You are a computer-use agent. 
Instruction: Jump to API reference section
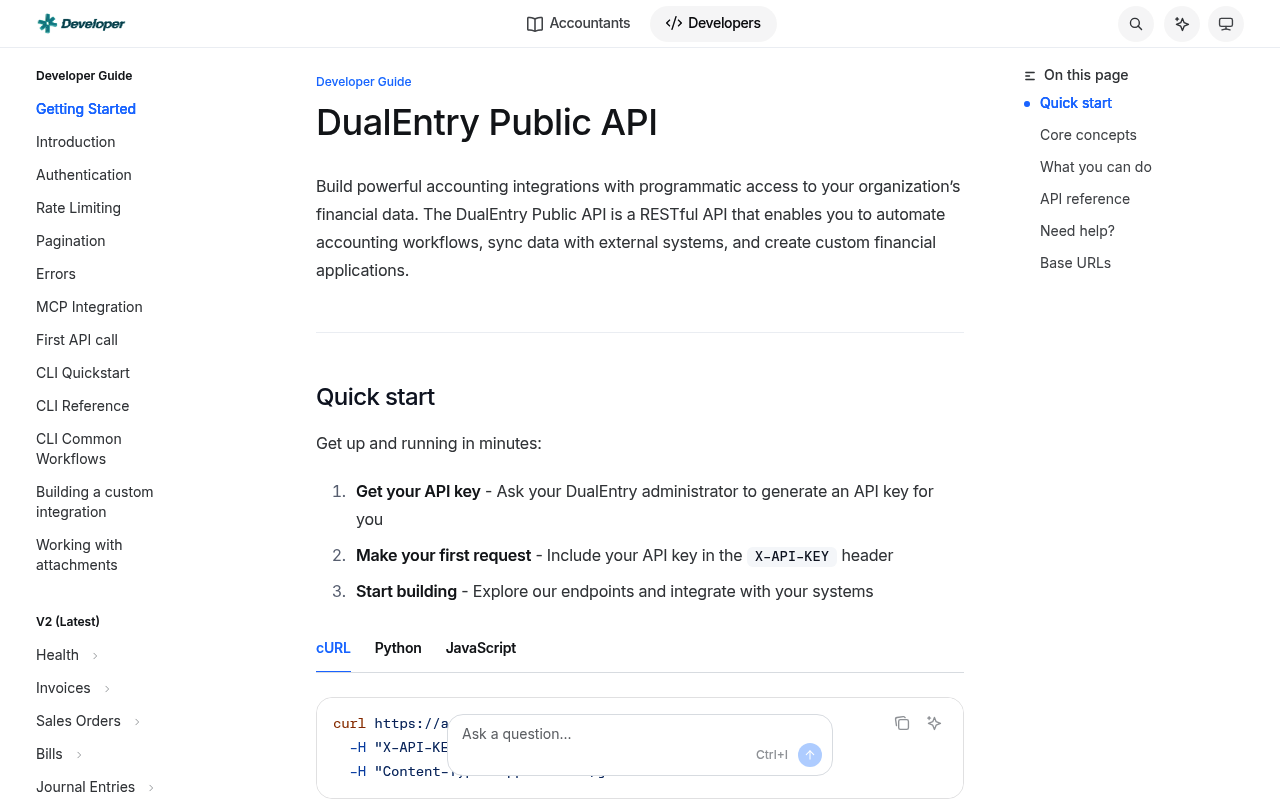[x=1085, y=199]
